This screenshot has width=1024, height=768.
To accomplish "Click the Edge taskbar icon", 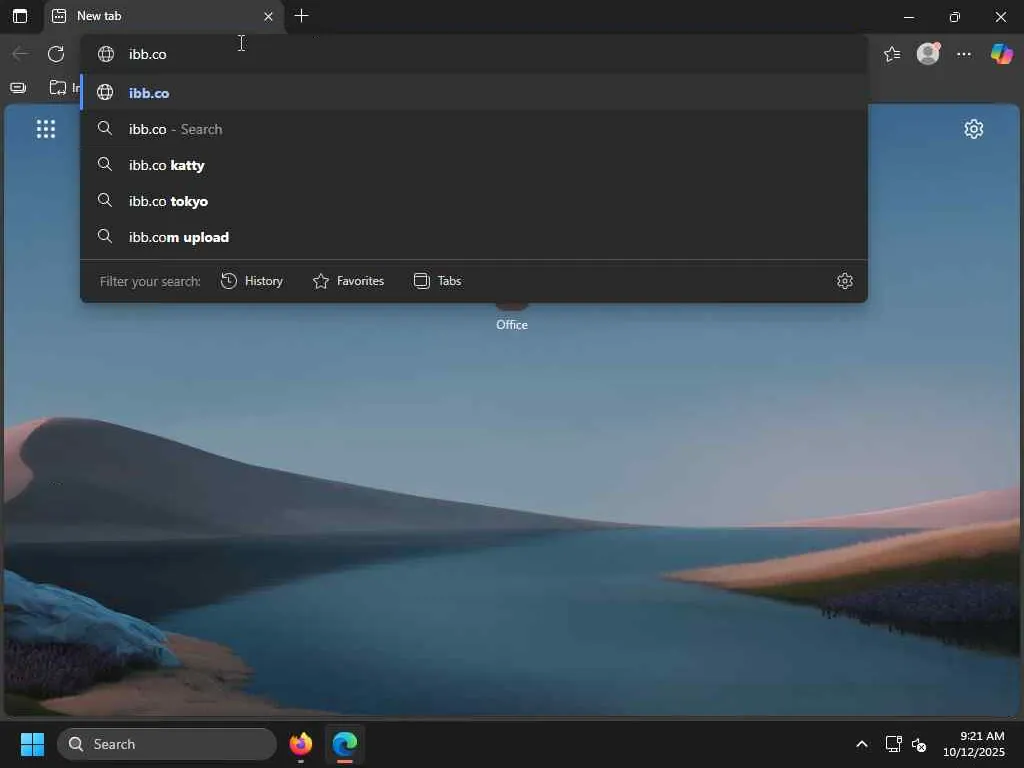I will 345,744.
